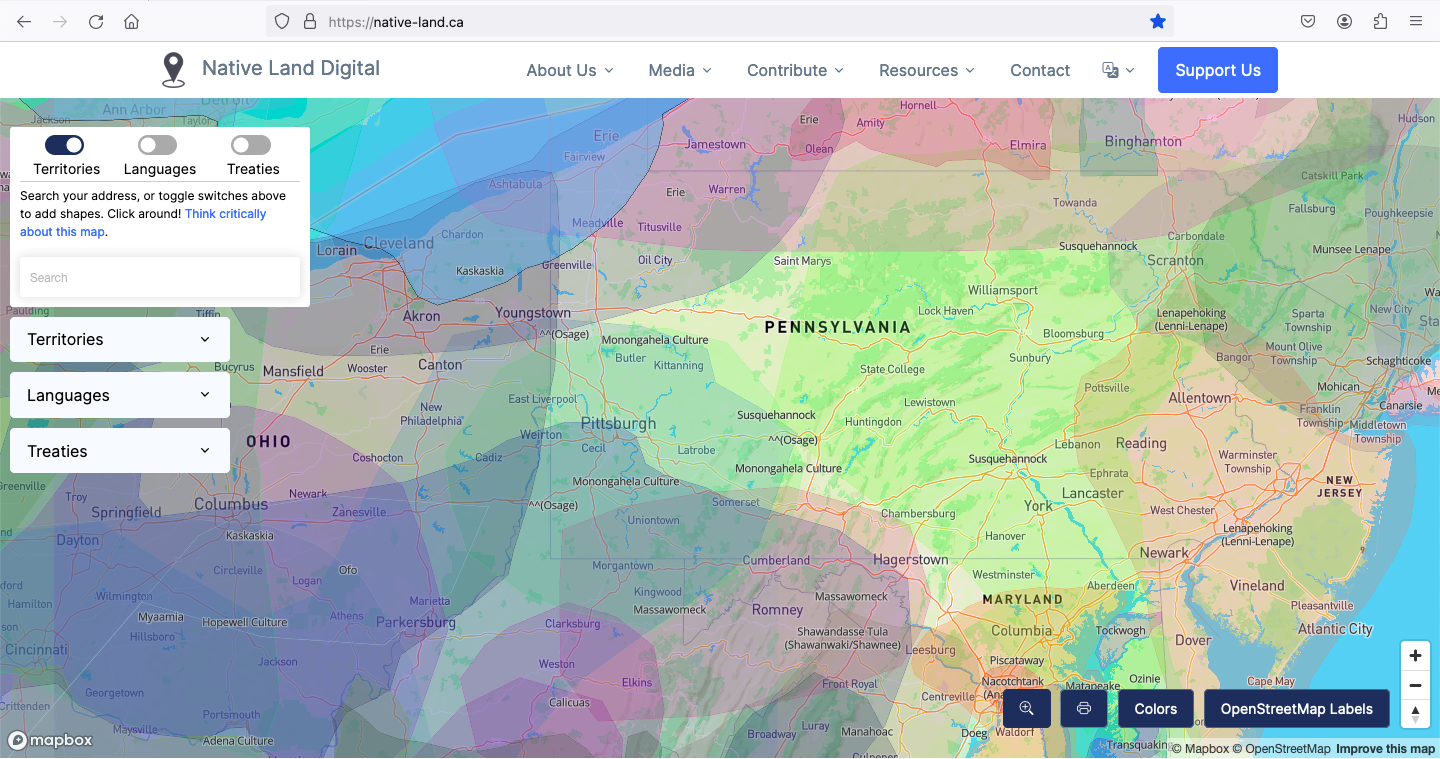1440x759 pixels.
Task: Zoom out on the map
Action: tap(1415, 686)
